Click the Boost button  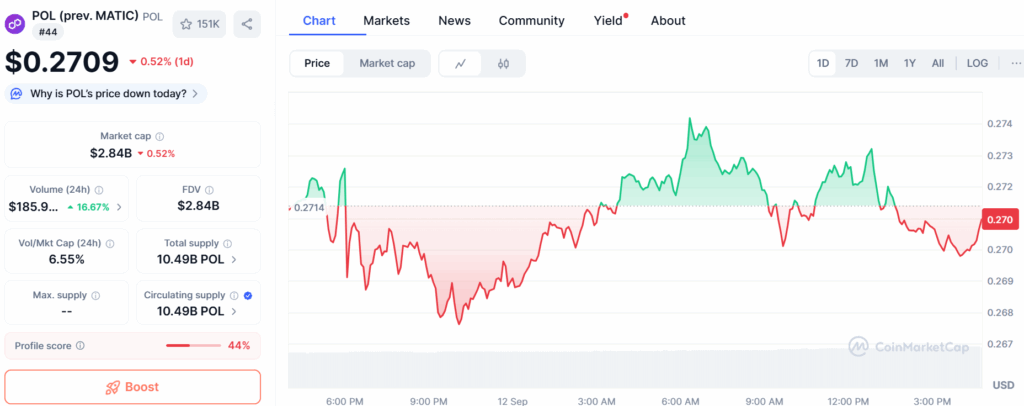click(x=133, y=387)
